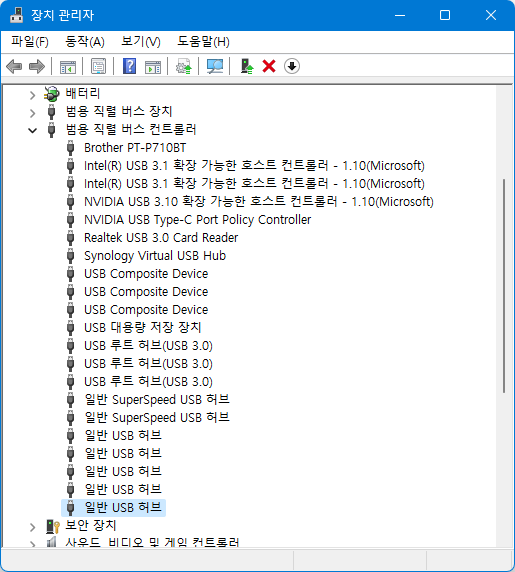The height and width of the screenshot is (572, 515).
Task: Minimize the 장치 관리자 window
Action: point(400,15)
